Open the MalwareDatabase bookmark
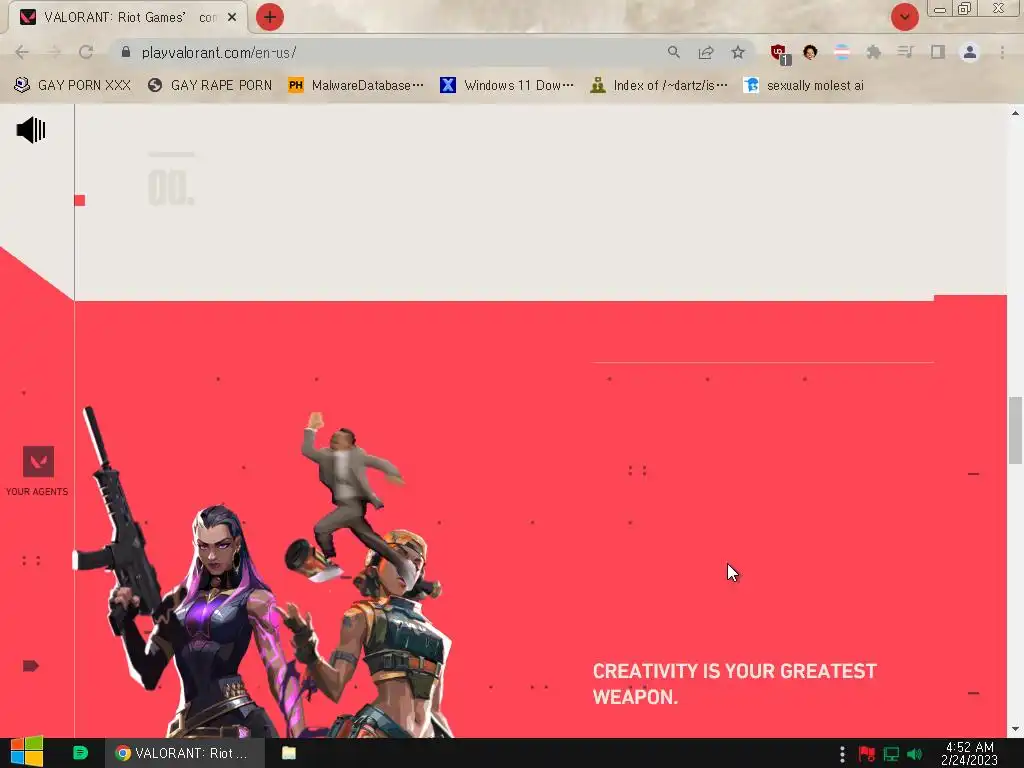The width and height of the screenshot is (1024, 768). 356,85
